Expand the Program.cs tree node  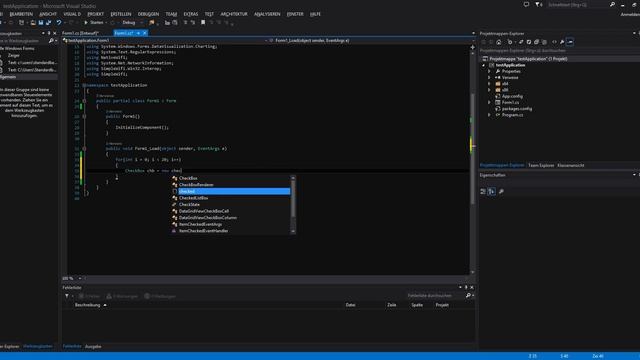489,115
